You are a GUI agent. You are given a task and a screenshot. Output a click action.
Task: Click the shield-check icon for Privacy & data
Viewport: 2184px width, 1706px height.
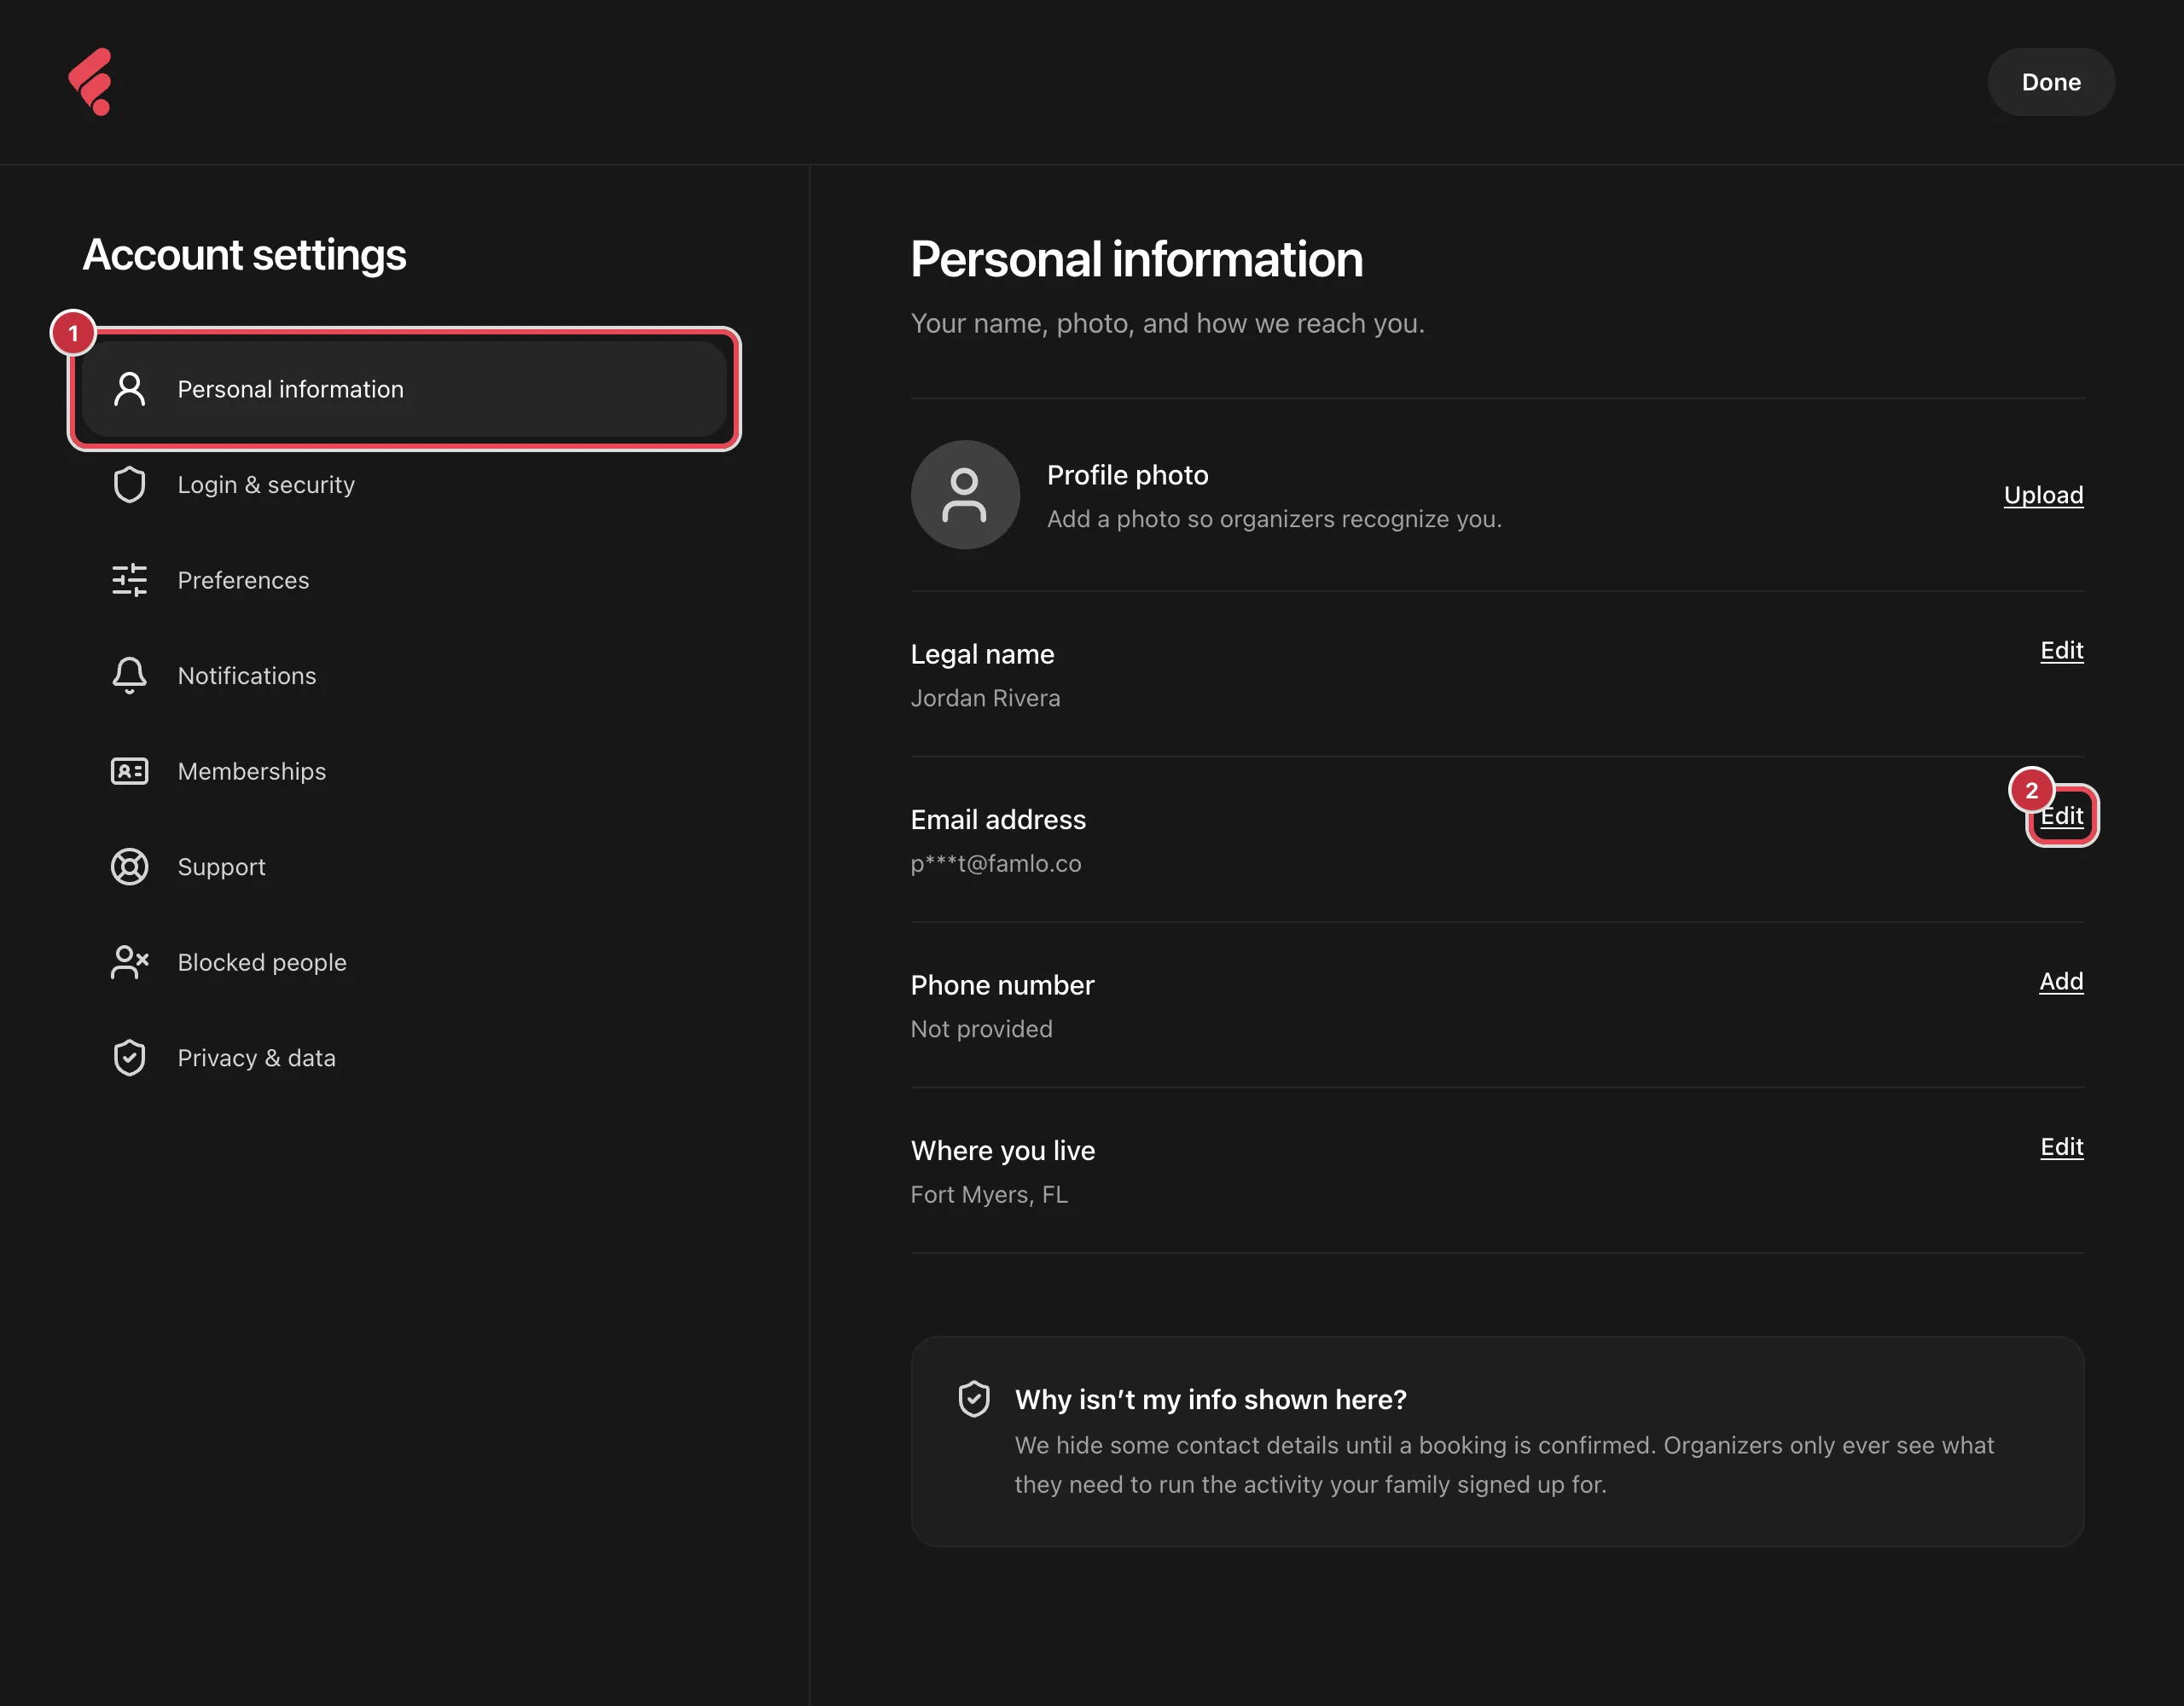pos(129,1058)
